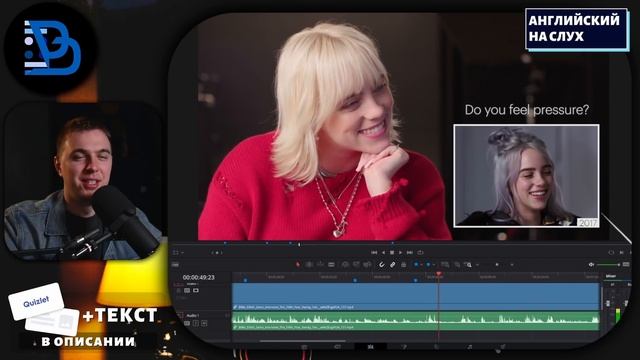Image resolution: width=640 pixels, height=360 pixels.
Task: Click the 2017 interview inset thumbnail
Action: (x=527, y=176)
